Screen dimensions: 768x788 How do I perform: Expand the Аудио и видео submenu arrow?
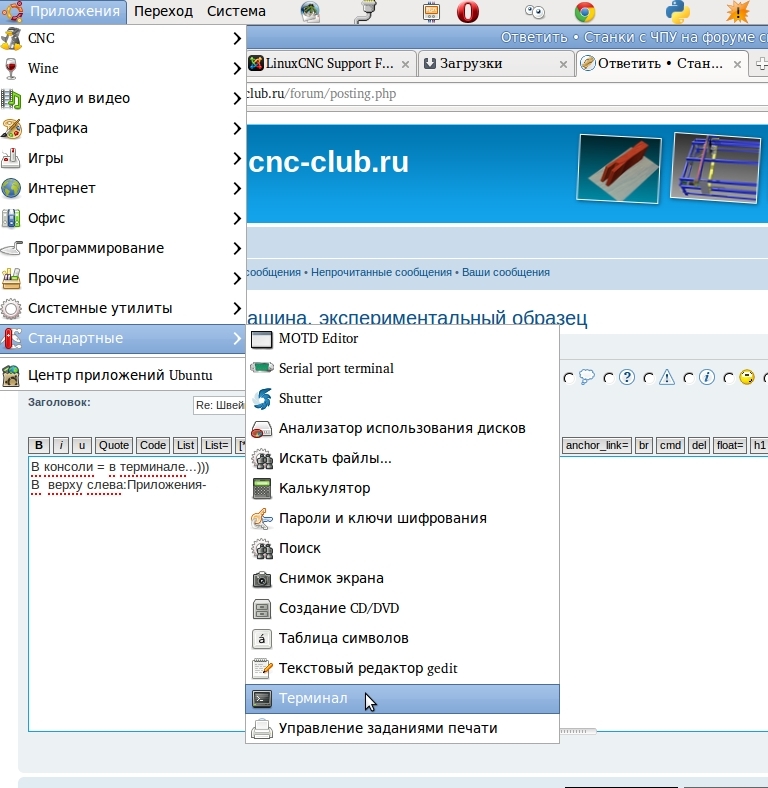click(x=237, y=98)
